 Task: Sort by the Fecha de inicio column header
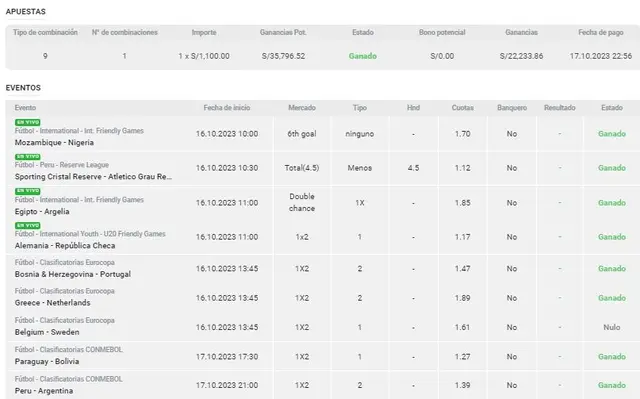coord(227,108)
